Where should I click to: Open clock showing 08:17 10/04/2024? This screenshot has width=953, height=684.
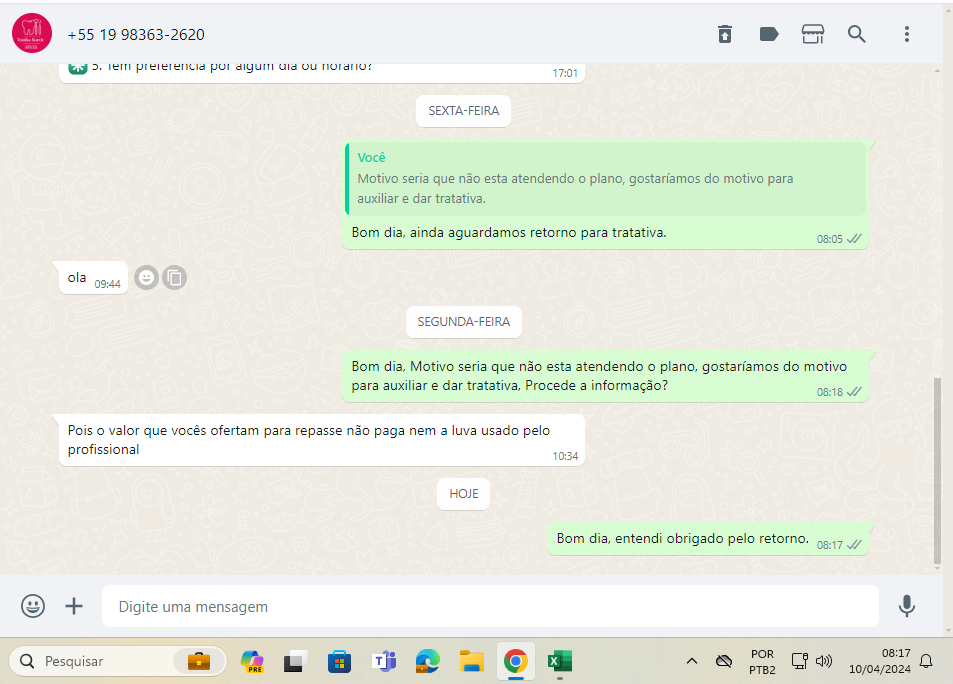tap(879, 661)
